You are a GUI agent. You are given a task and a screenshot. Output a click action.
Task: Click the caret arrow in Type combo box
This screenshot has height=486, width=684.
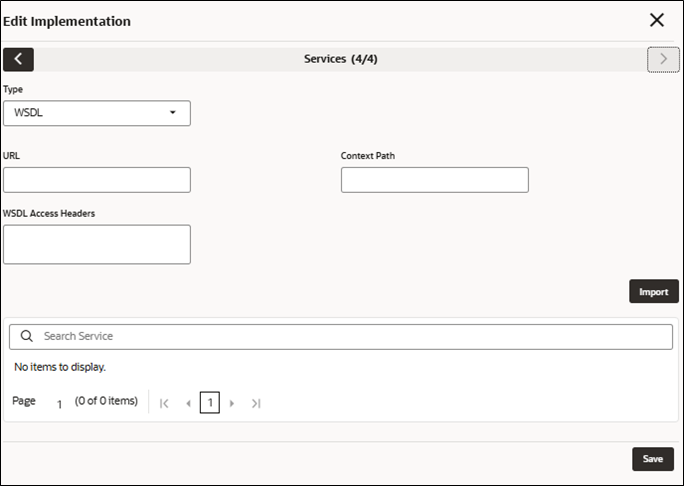[173, 113]
